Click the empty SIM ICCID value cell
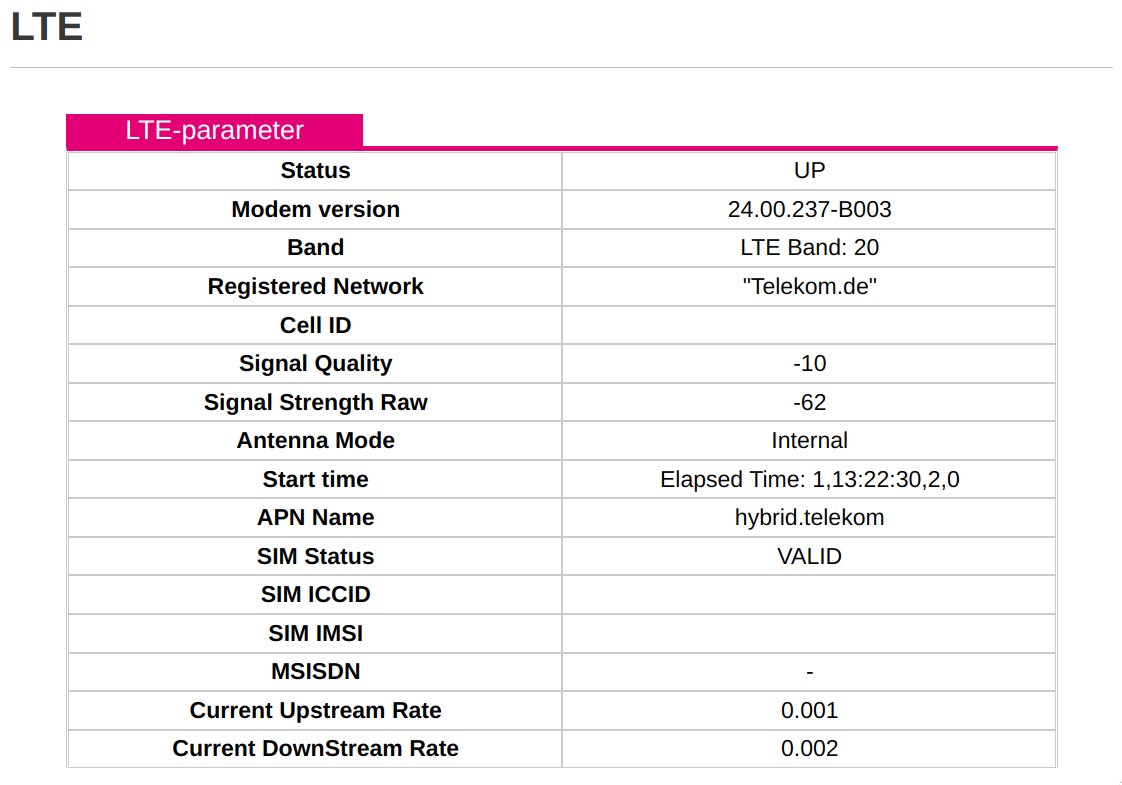 point(809,595)
